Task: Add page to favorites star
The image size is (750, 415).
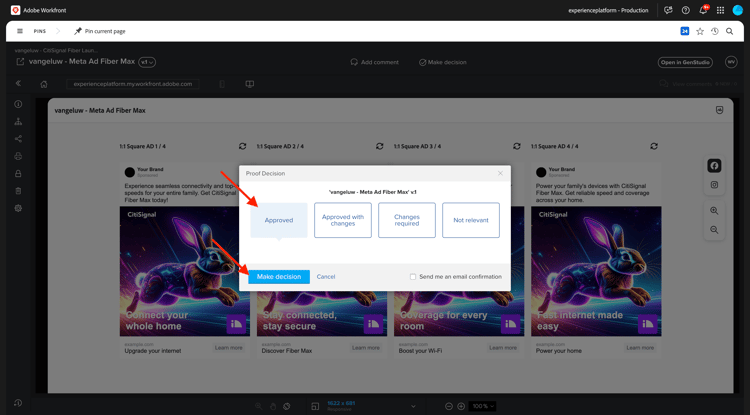Action: click(x=700, y=31)
